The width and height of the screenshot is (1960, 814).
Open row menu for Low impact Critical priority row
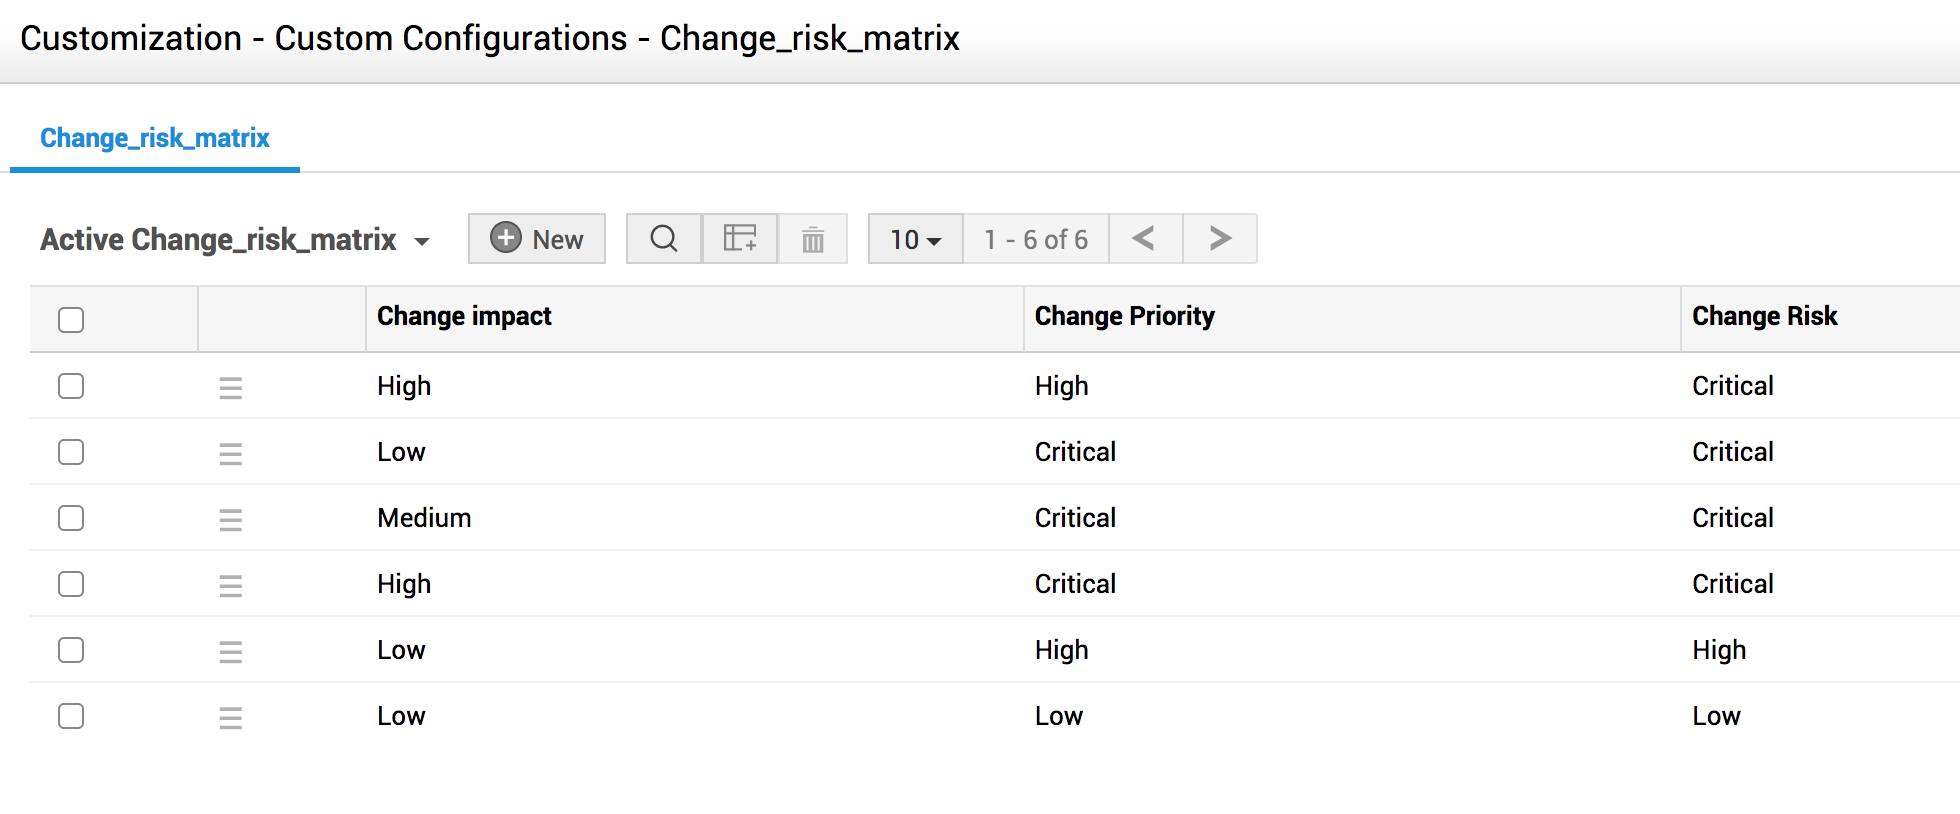(231, 454)
